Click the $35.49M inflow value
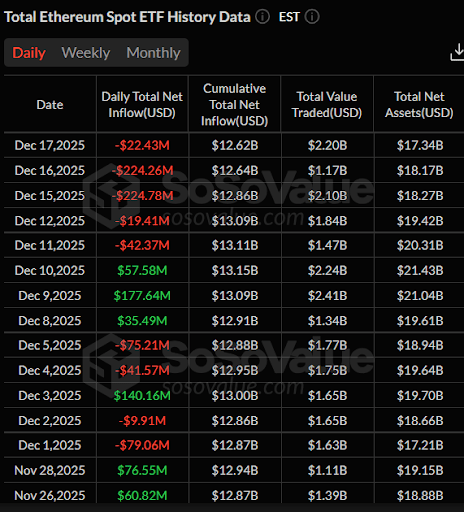The width and height of the screenshot is (464, 512). click(x=142, y=321)
